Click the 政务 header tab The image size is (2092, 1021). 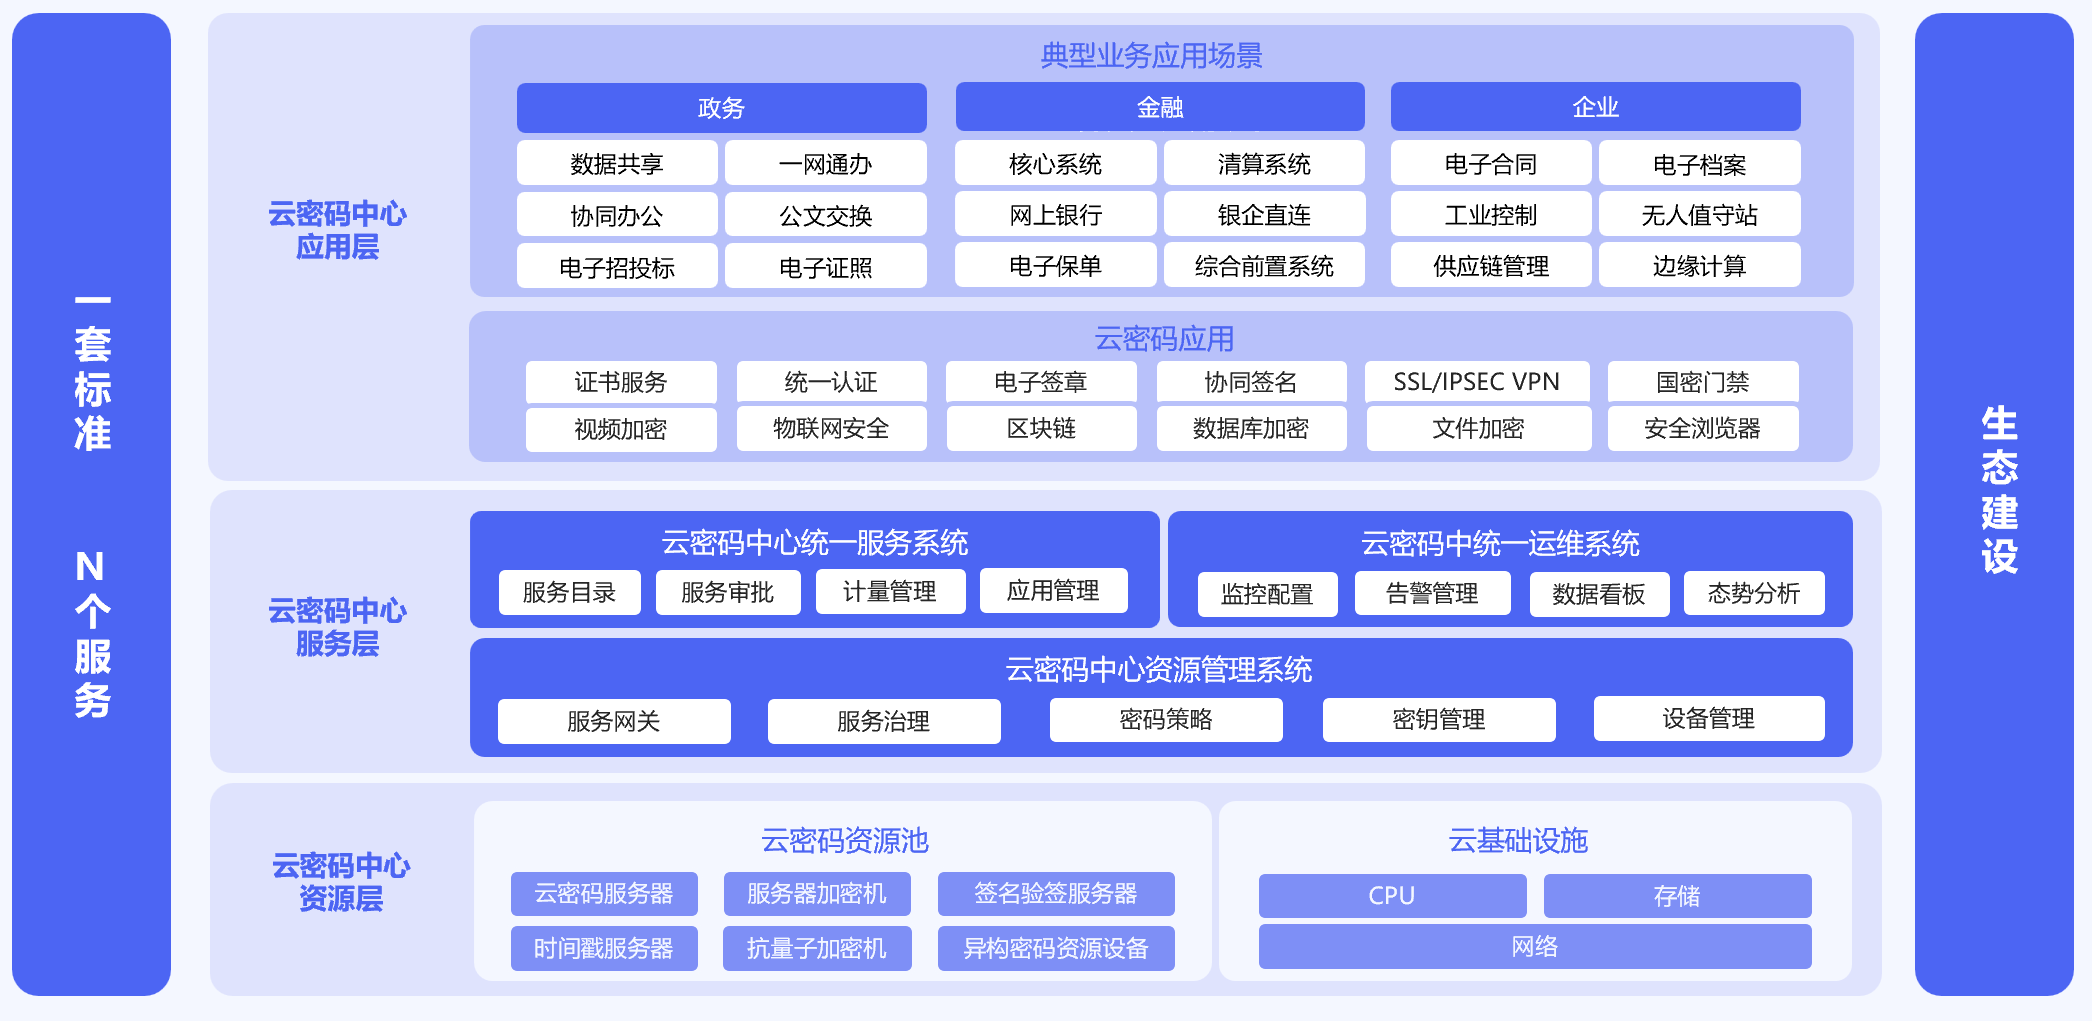[x=721, y=108]
